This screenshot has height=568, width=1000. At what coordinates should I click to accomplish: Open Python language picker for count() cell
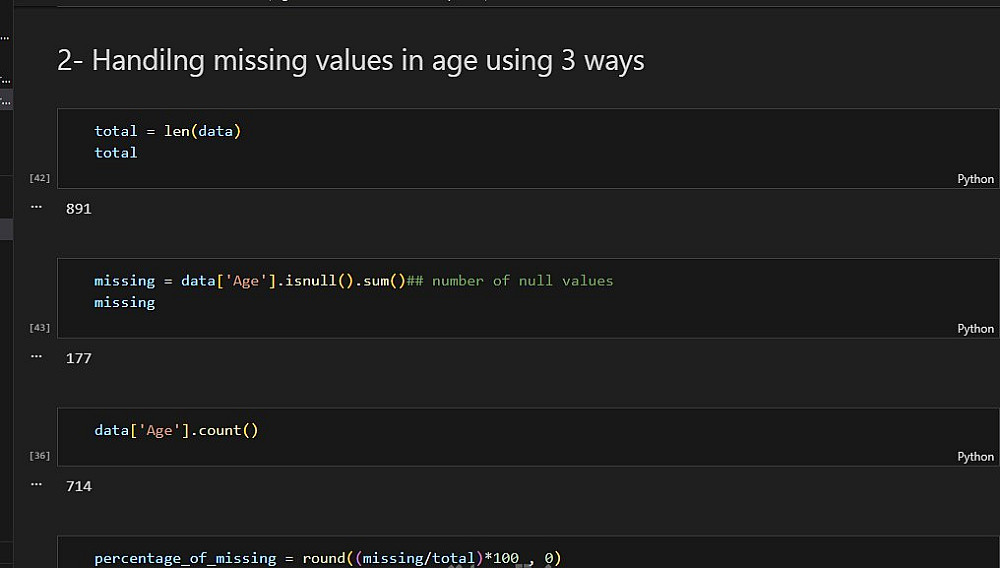(x=975, y=456)
